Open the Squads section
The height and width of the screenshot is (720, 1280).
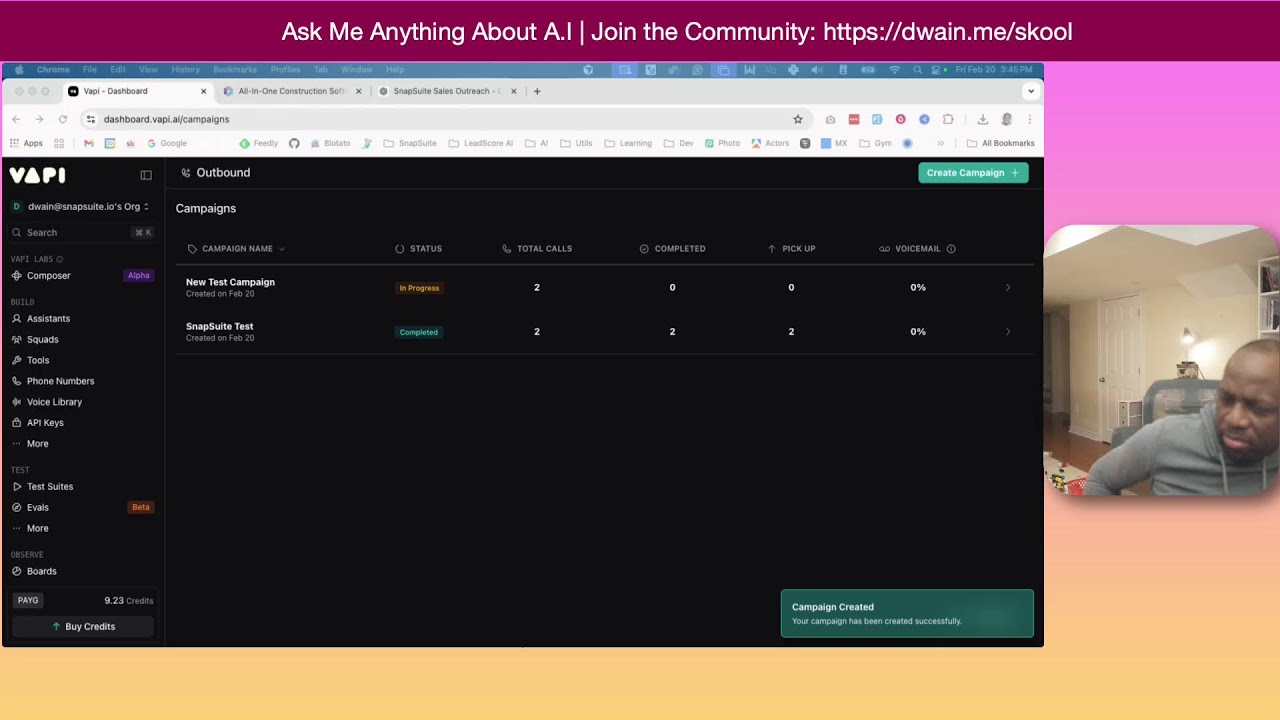[82, 339]
